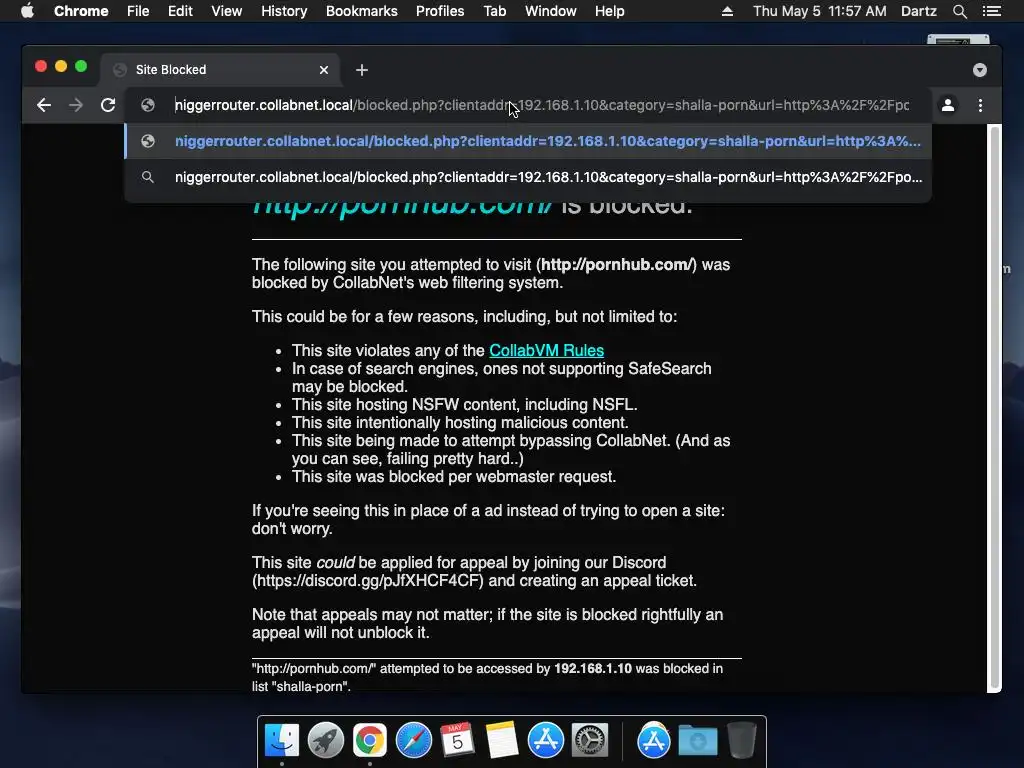The width and height of the screenshot is (1024, 768).
Task: Click the date and time in menu bar
Action: point(820,11)
